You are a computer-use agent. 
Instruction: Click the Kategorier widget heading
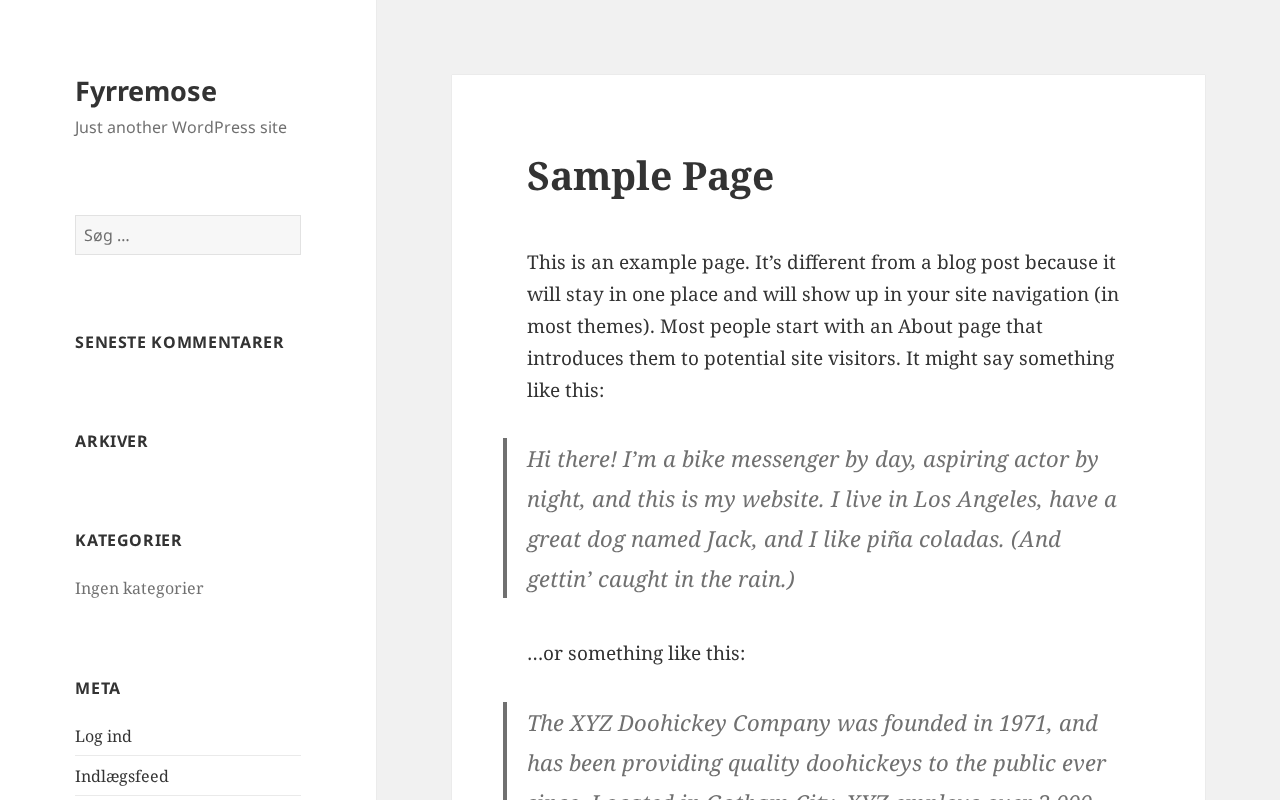pos(129,540)
